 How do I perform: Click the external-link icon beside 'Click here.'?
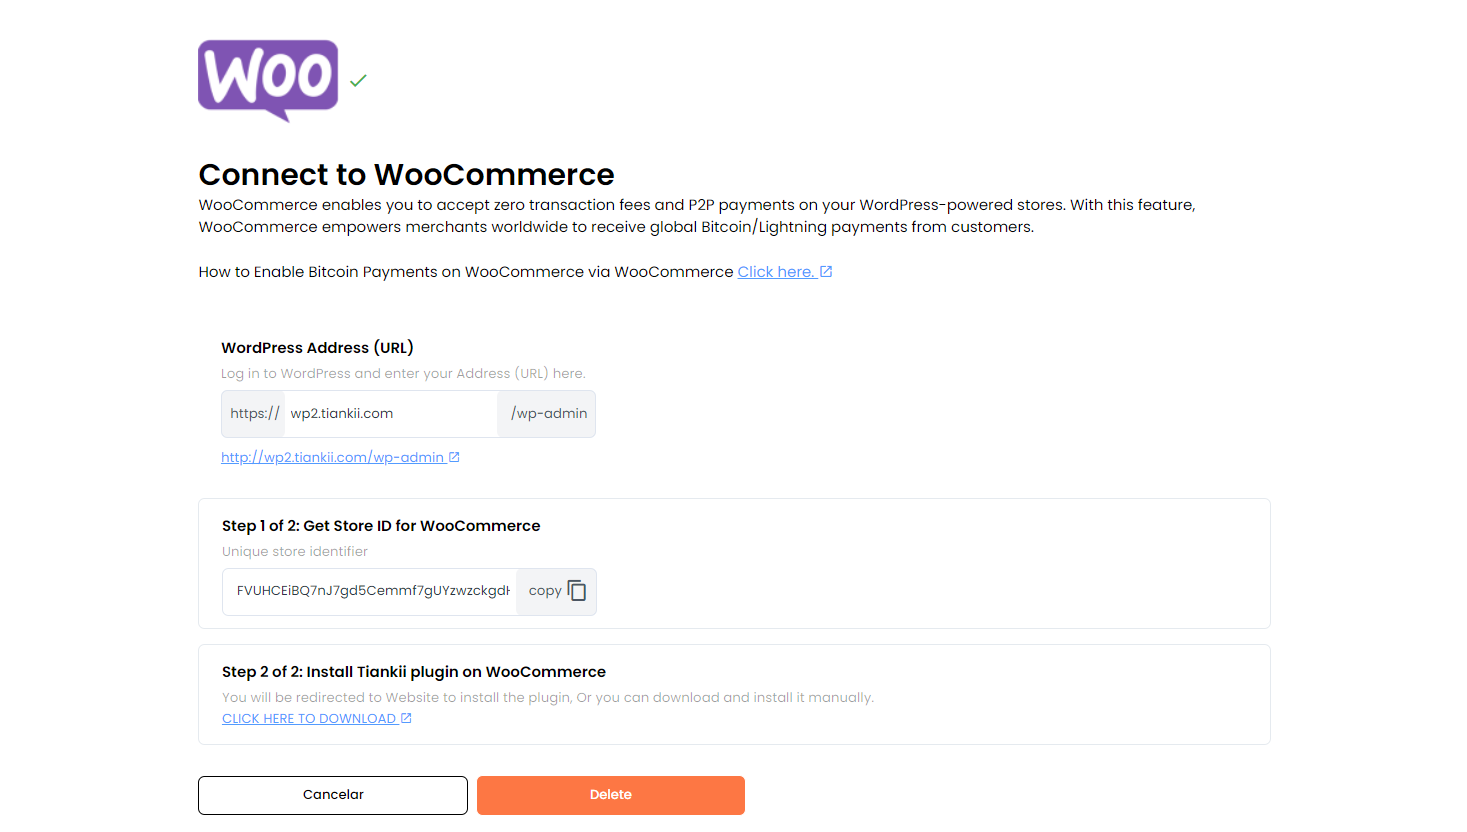(x=826, y=272)
